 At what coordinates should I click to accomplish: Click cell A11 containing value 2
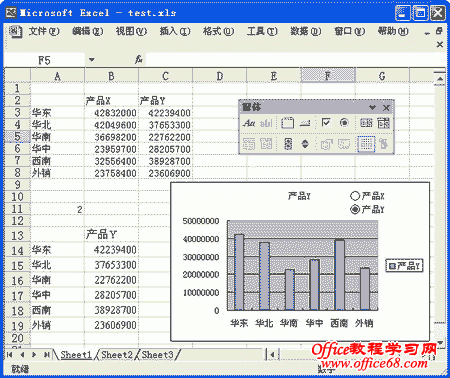(x=57, y=209)
